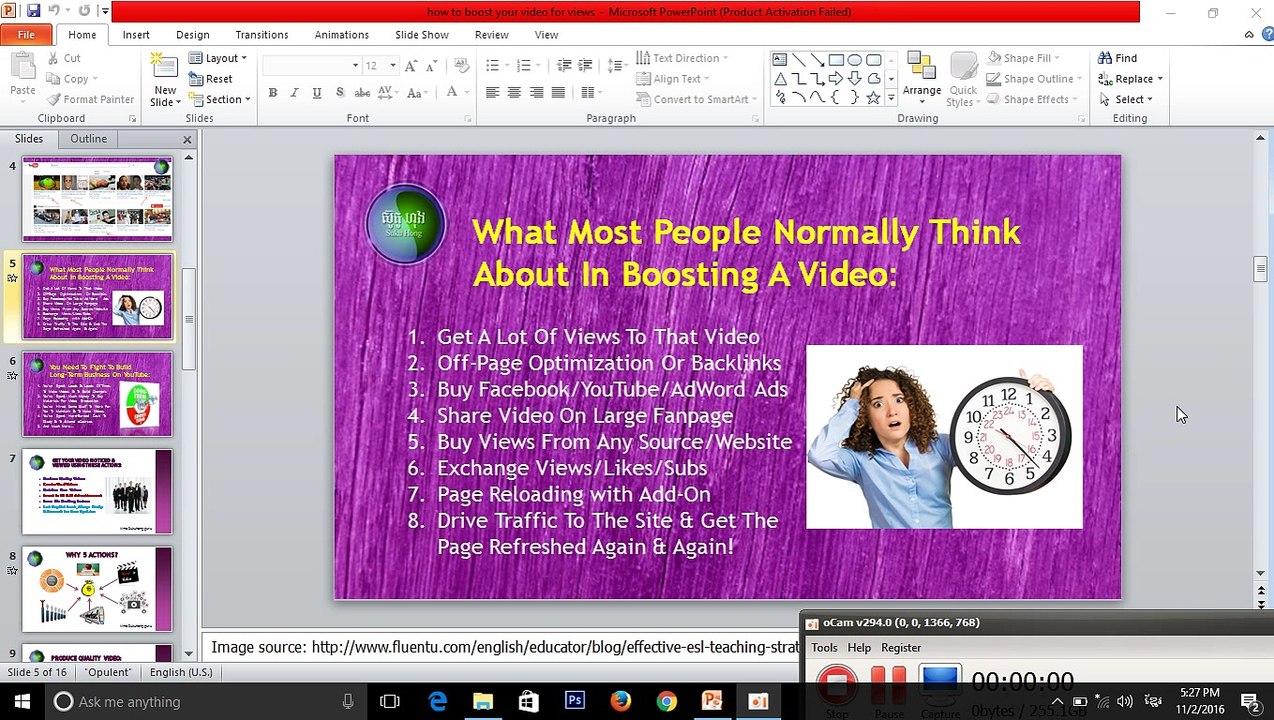Select the Rounded Rectangle shape
The height and width of the screenshot is (720, 1274).
tap(873, 59)
